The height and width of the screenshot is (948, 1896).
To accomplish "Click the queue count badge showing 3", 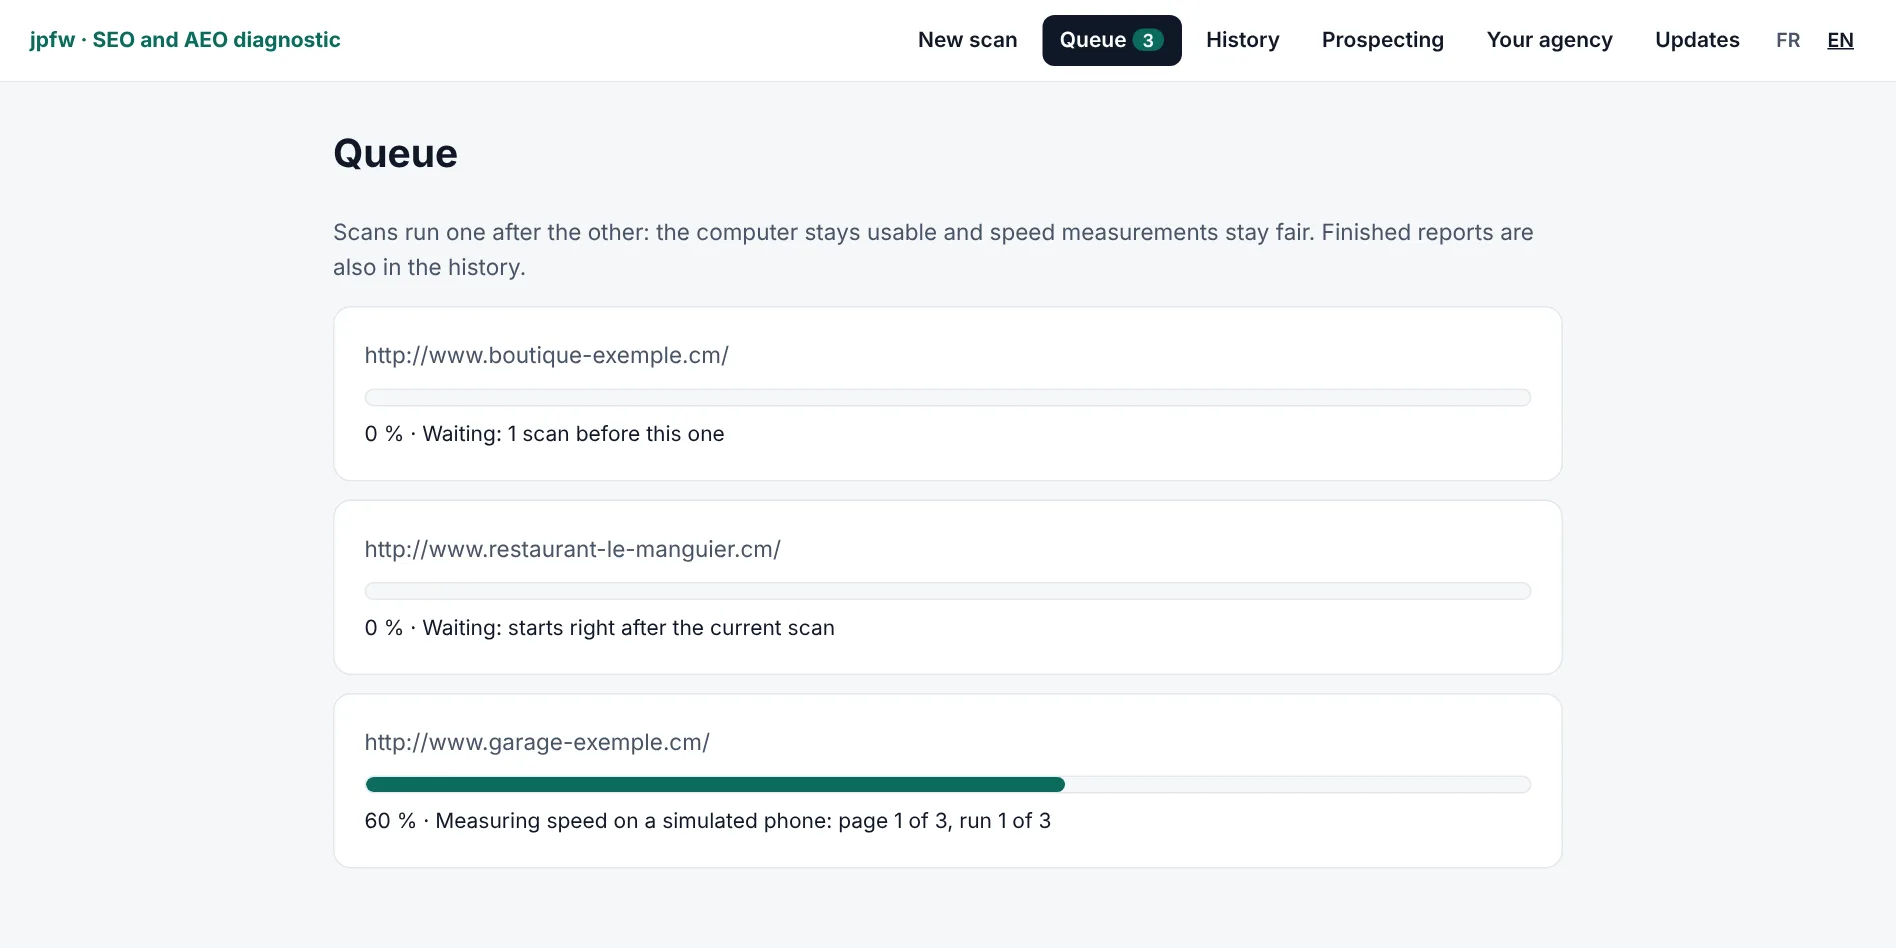I will point(1148,40).
